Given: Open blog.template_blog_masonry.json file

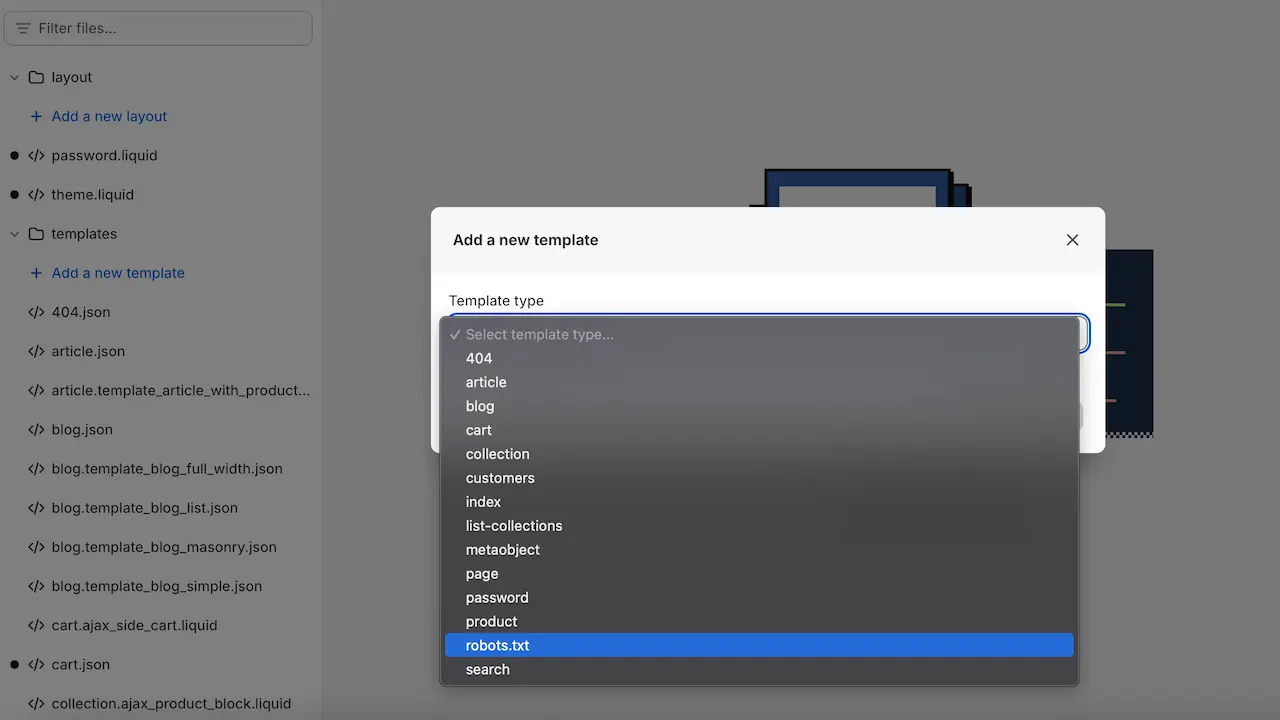Looking at the screenshot, I should point(164,548).
